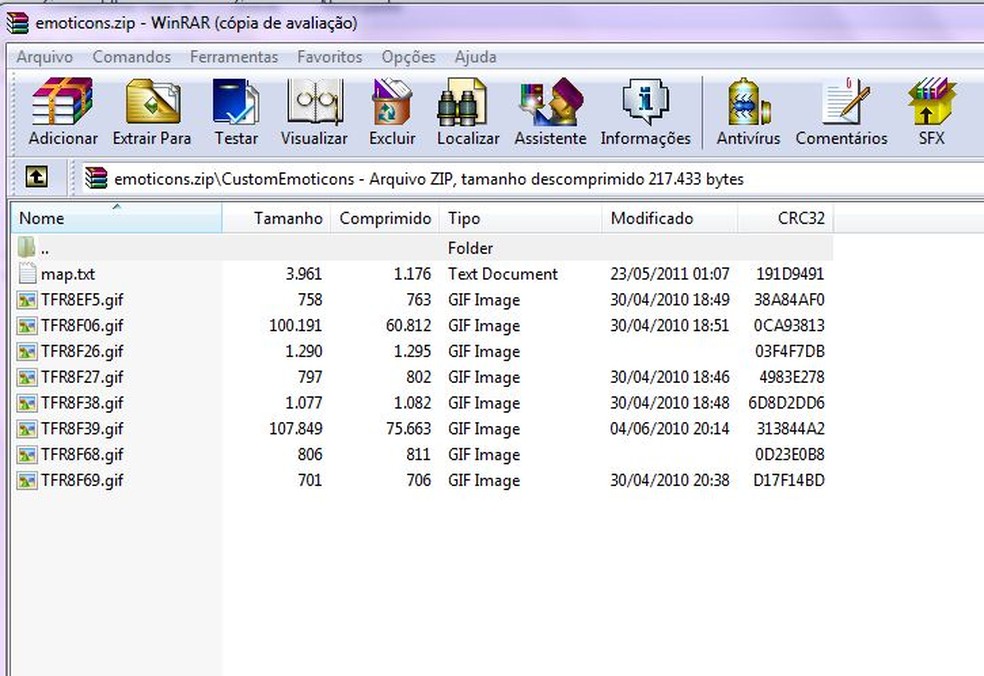Screen dimensions: 984x676
Task: Sort by Tamanho column header
Action: (x=276, y=218)
